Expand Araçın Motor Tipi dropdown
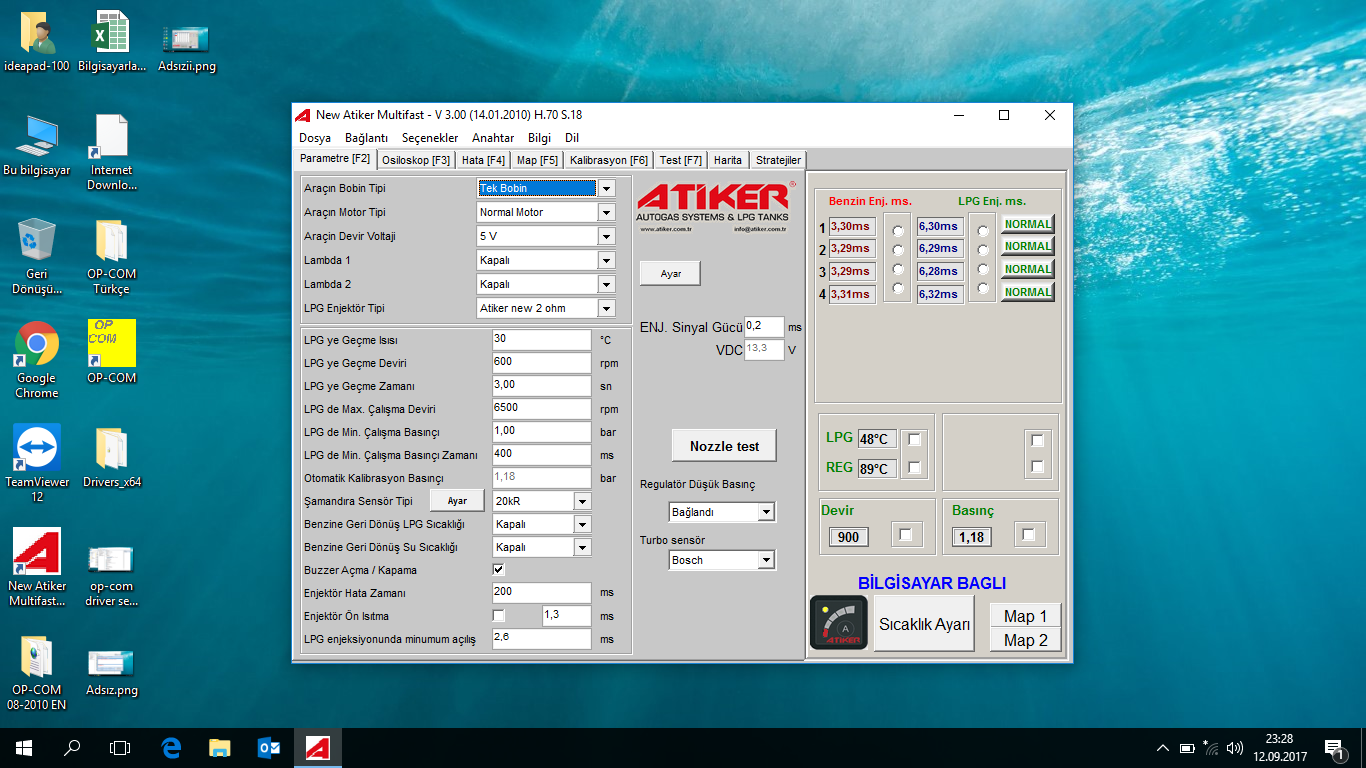The height and width of the screenshot is (768, 1366). (606, 212)
